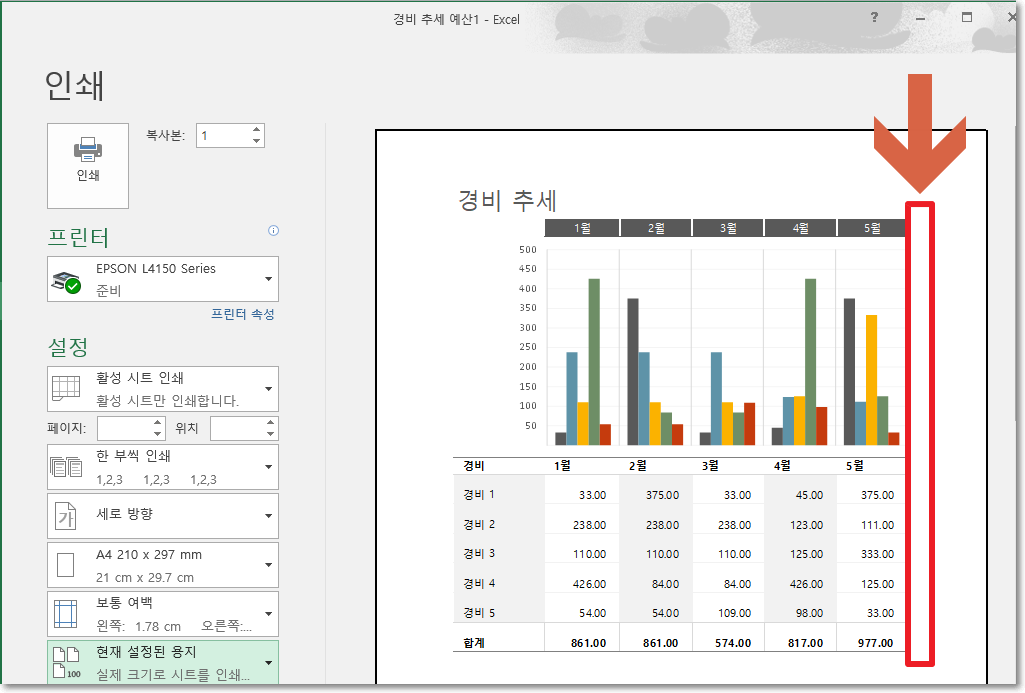This screenshot has height=693, width=1025.
Task: Click the Excel help question mark icon
Action: [874, 18]
